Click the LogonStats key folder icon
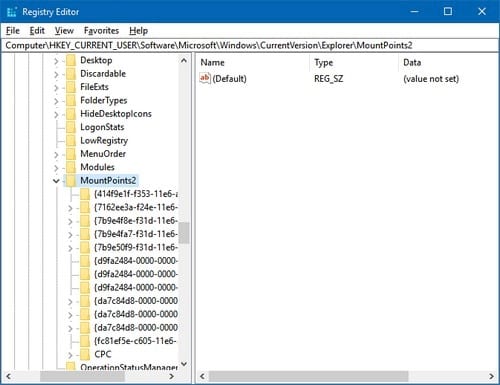 [71, 127]
